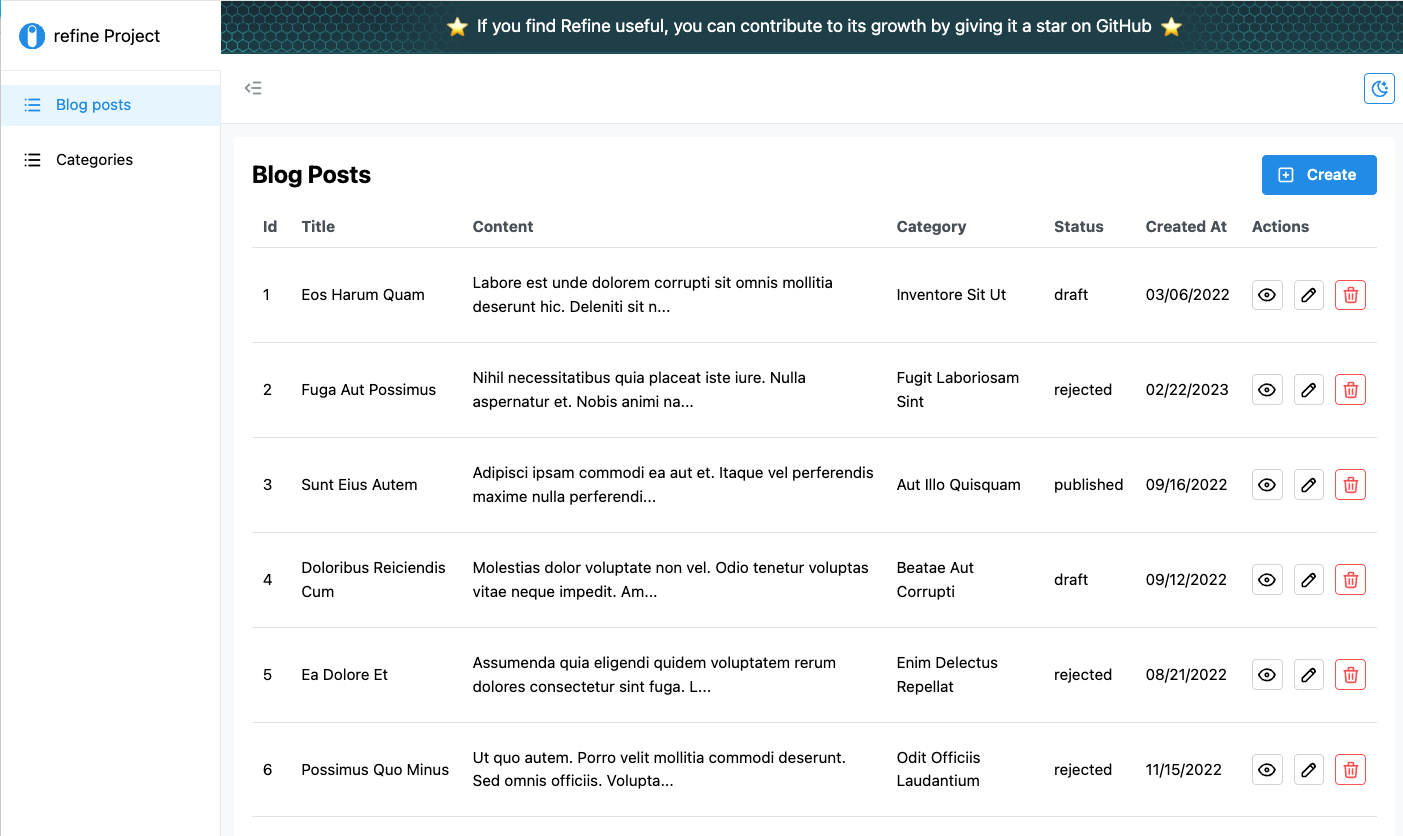Click the edit pencil for Doloribus Reiciendis Cum
The height and width of the screenshot is (836, 1403).
1308,579
